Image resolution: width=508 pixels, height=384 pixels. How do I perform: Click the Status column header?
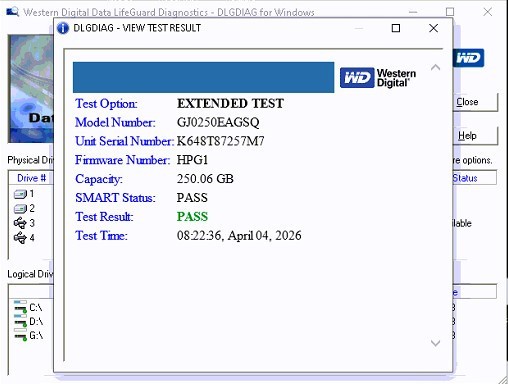coord(474,178)
